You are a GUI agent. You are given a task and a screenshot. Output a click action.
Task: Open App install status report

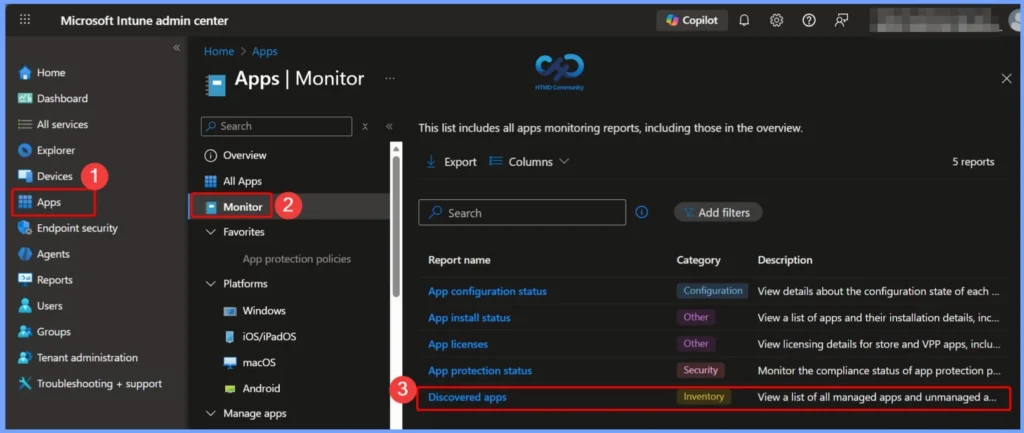tap(469, 318)
